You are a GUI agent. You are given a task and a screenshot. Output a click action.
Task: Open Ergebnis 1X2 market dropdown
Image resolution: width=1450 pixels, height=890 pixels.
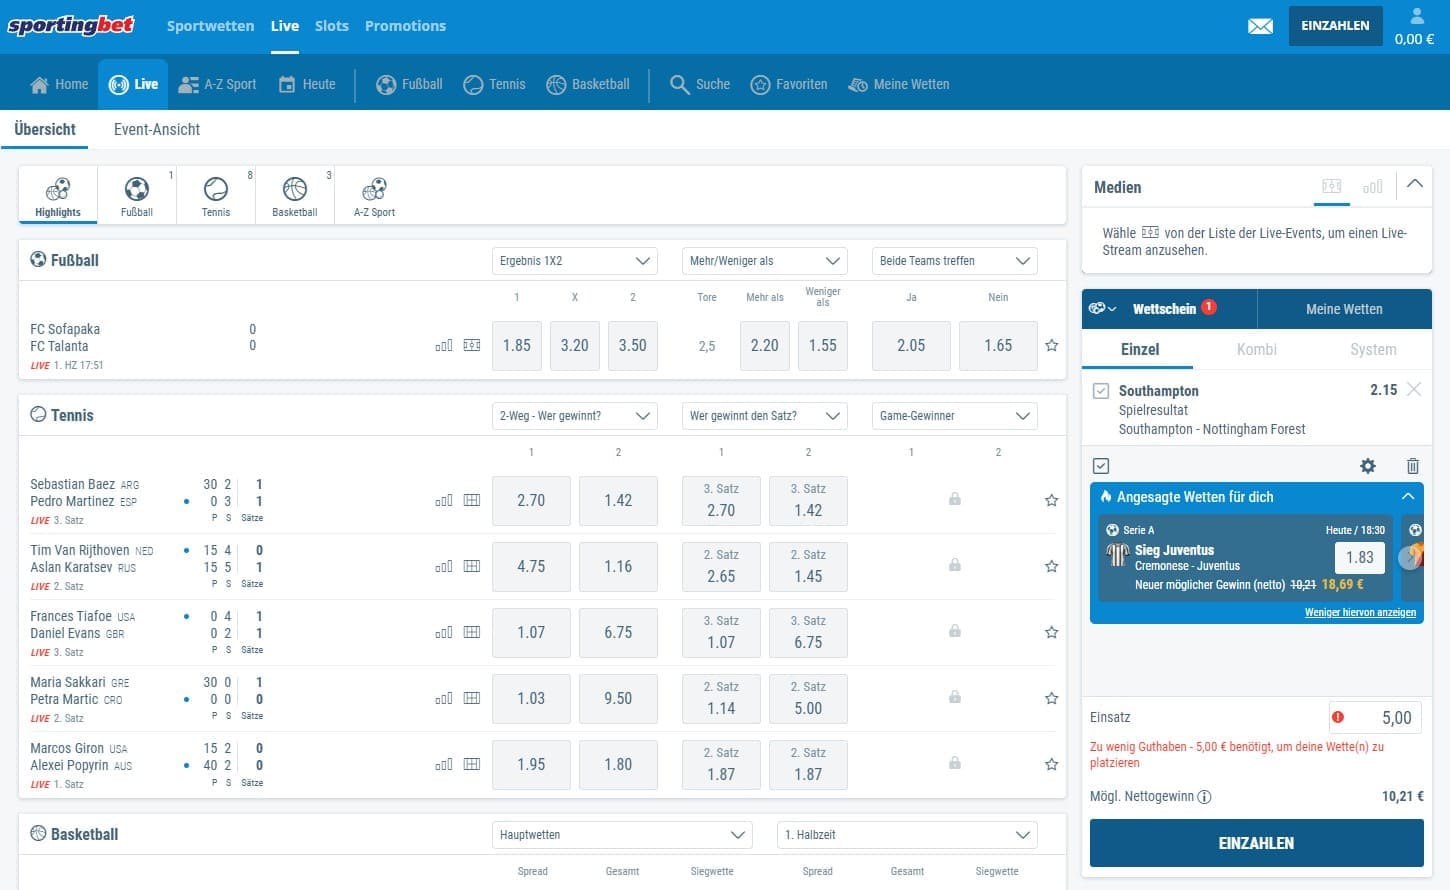(x=575, y=261)
